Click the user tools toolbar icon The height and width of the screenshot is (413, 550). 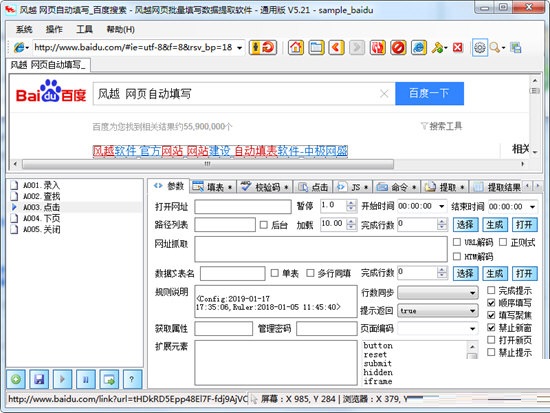(x=437, y=47)
